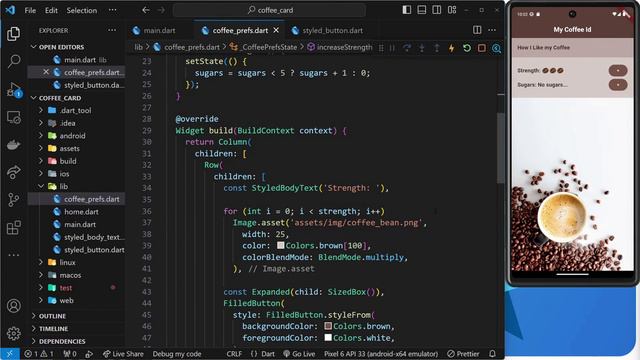Click the VS Code logo icon
Image resolution: width=640 pixels, height=360 pixels.
[10, 10]
